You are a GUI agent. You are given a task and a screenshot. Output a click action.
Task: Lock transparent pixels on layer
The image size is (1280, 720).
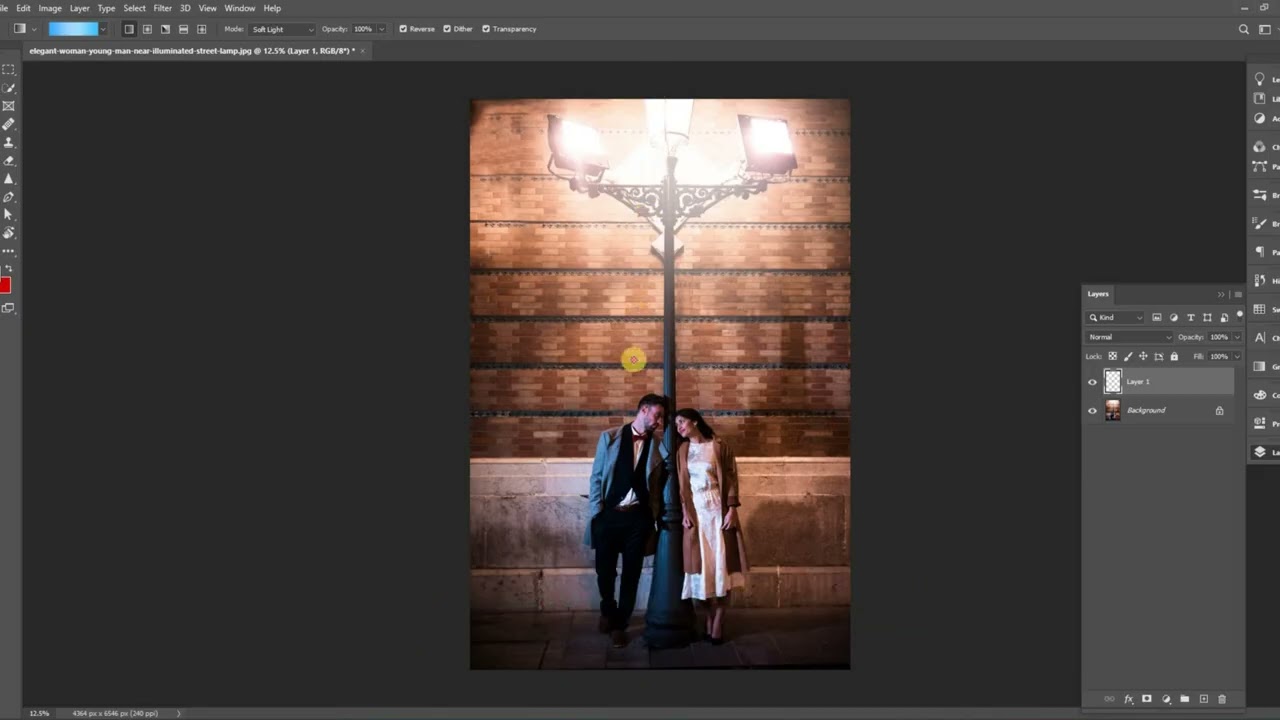click(x=1113, y=356)
